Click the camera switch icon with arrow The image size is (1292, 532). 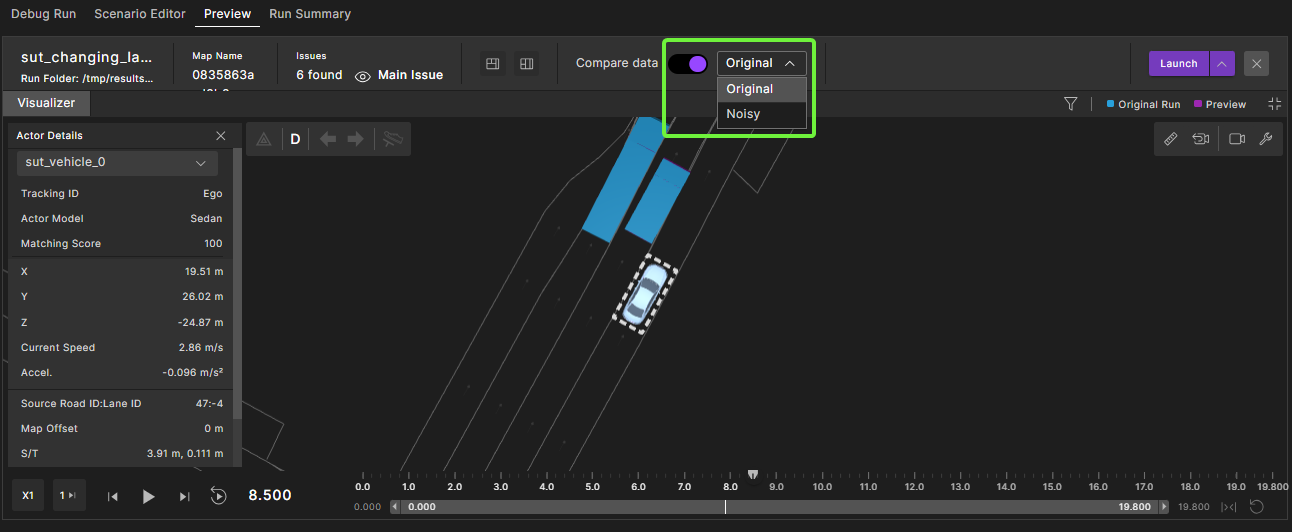pyautogui.click(x=1200, y=139)
